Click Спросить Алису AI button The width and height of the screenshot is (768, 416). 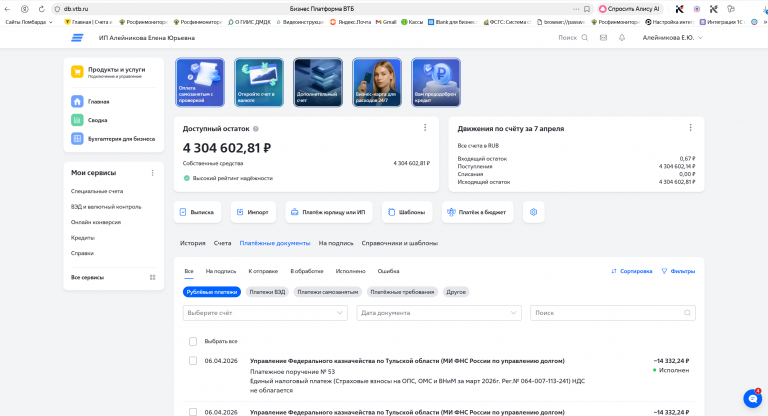(x=629, y=9)
